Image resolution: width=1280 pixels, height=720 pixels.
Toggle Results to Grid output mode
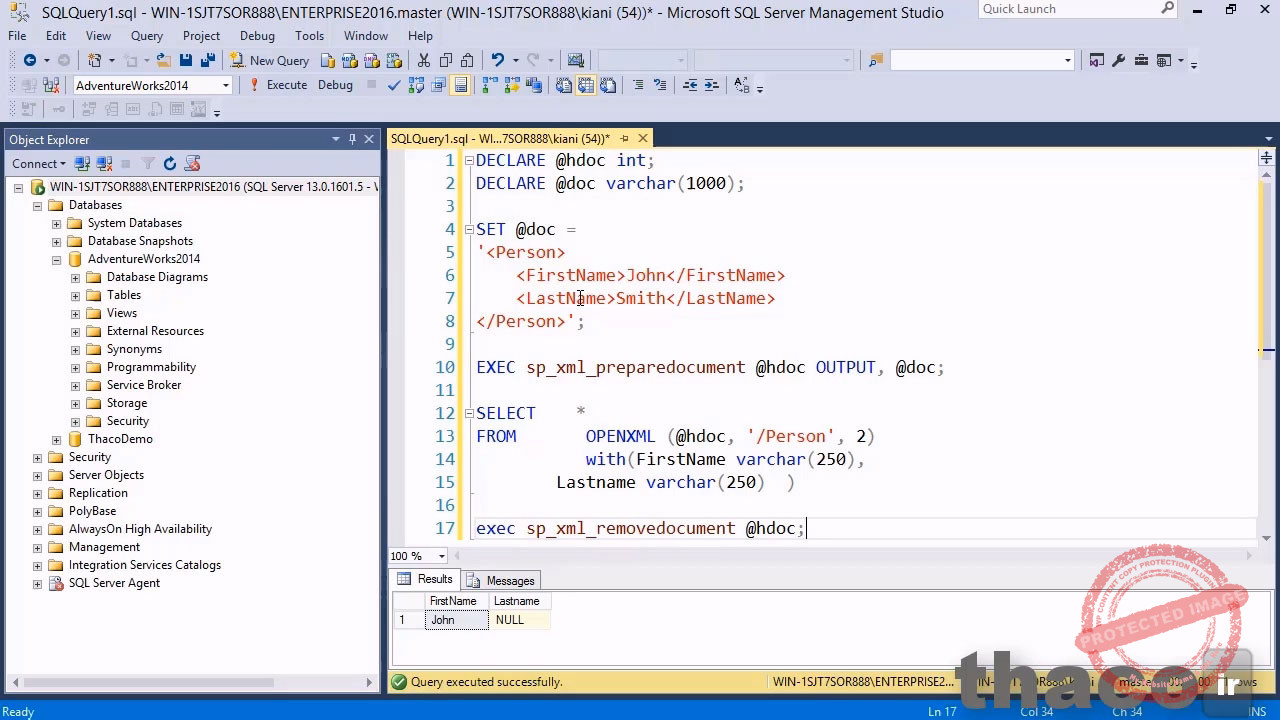point(585,85)
